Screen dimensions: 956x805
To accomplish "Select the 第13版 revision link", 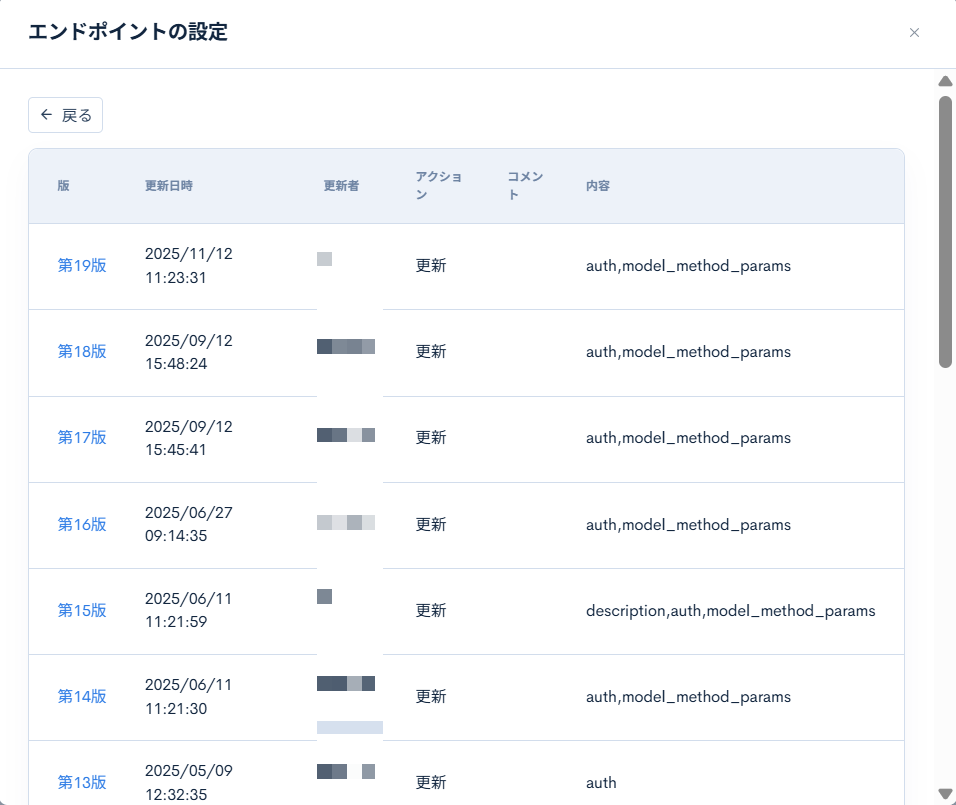I will tap(80, 782).
